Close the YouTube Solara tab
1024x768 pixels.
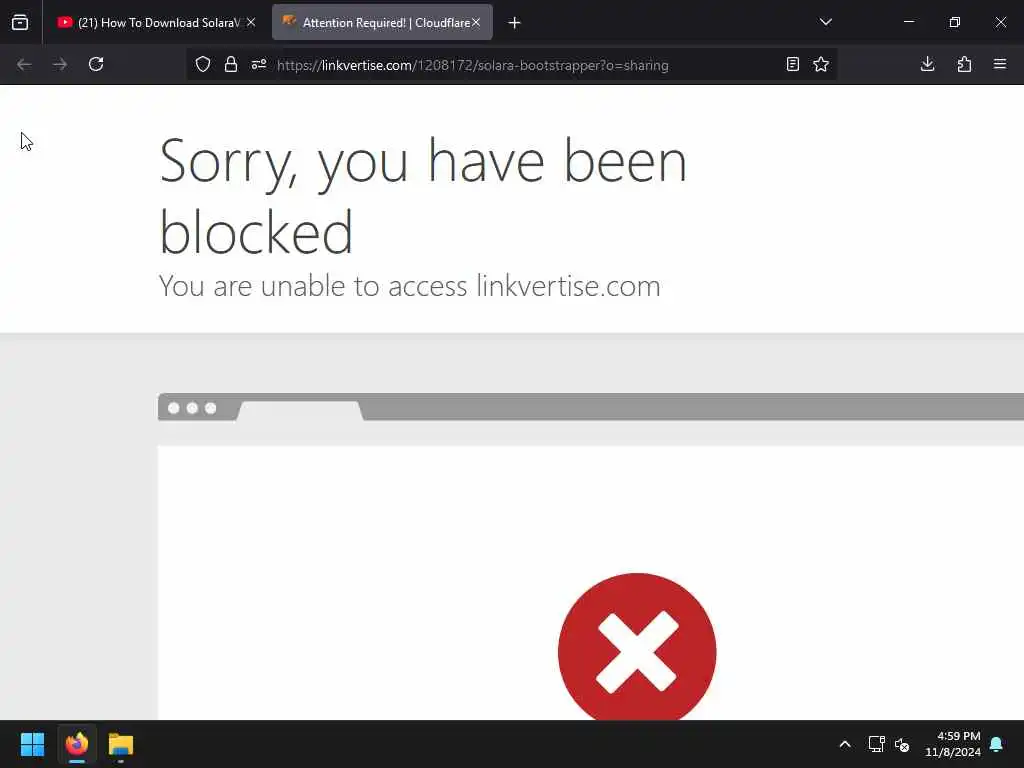click(251, 22)
